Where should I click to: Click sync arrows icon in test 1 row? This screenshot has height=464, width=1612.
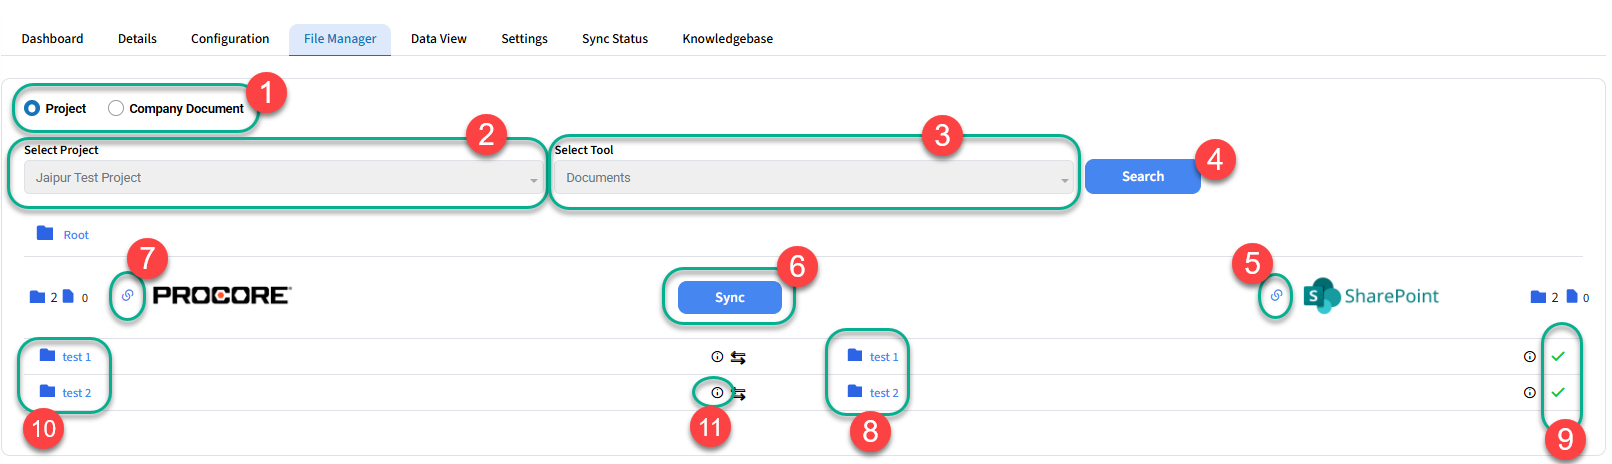click(738, 357)
